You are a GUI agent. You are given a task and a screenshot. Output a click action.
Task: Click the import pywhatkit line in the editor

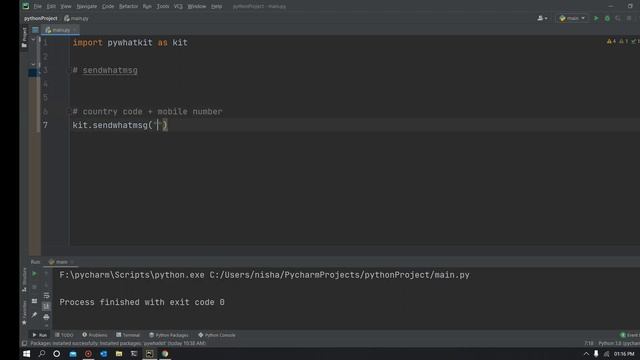(130, 42)
